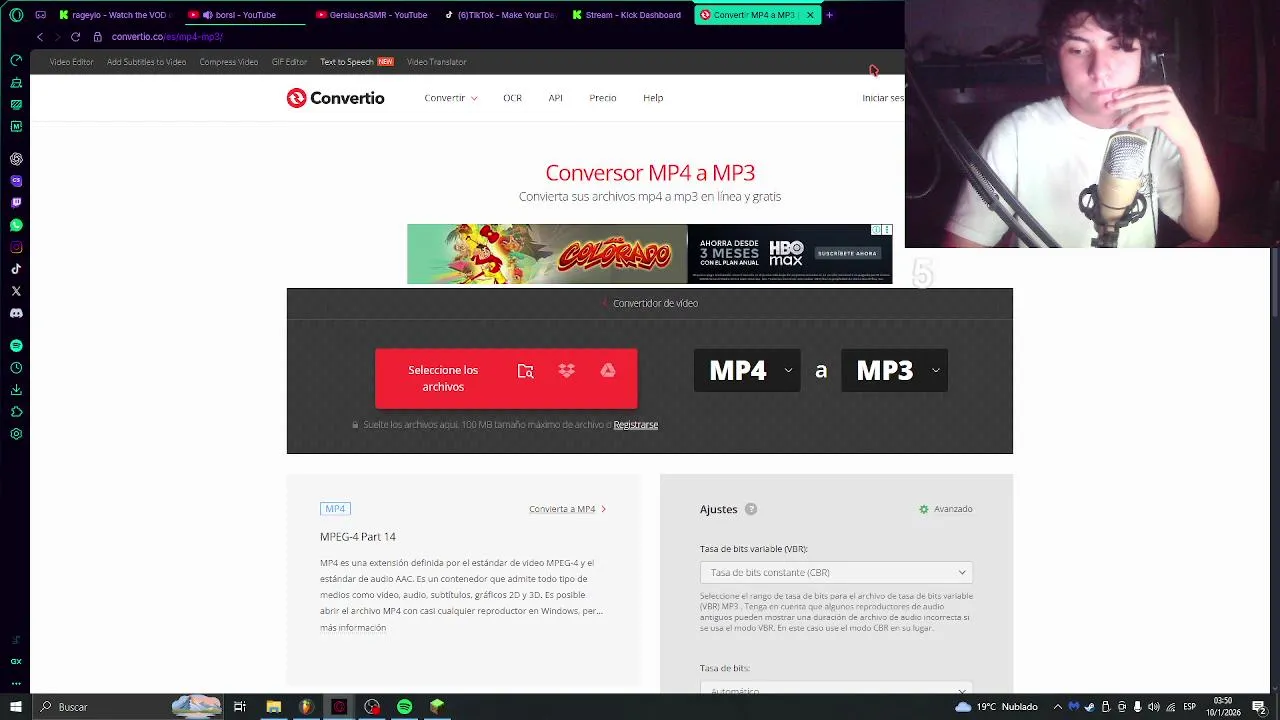This screenshot has width=1280, height=720.
Task: Click the Convertio logo
Action: point(335,98)
